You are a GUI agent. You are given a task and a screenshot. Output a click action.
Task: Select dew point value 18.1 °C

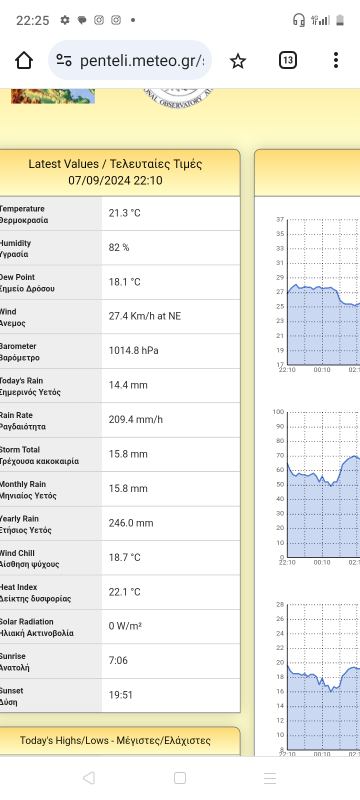click(124, 282)
